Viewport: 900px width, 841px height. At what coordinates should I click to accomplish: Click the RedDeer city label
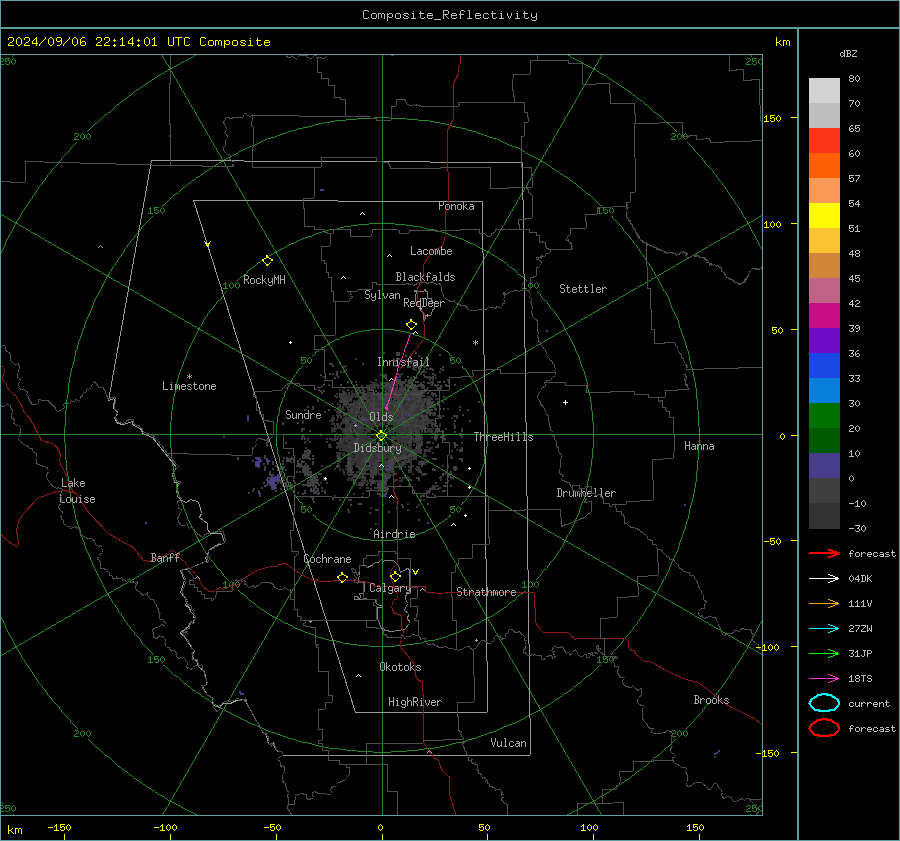(x=424, y=303)
